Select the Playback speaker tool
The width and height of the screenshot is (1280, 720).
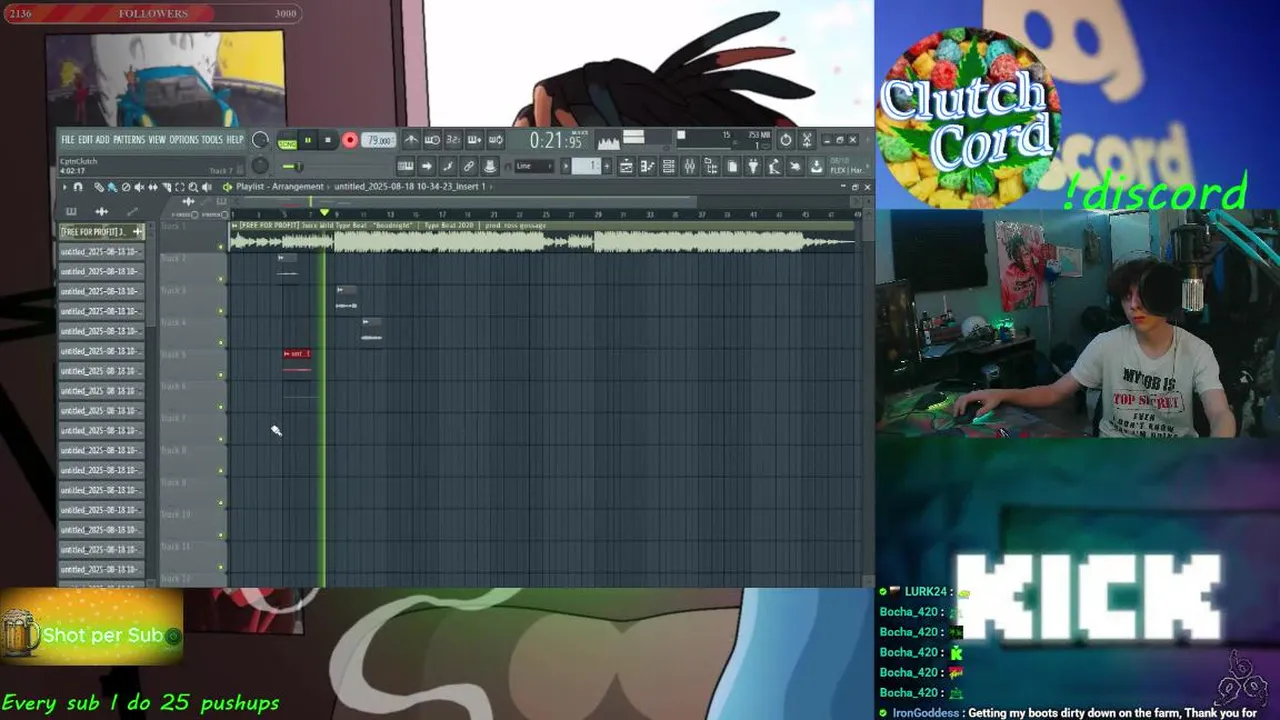pos(207,187)
